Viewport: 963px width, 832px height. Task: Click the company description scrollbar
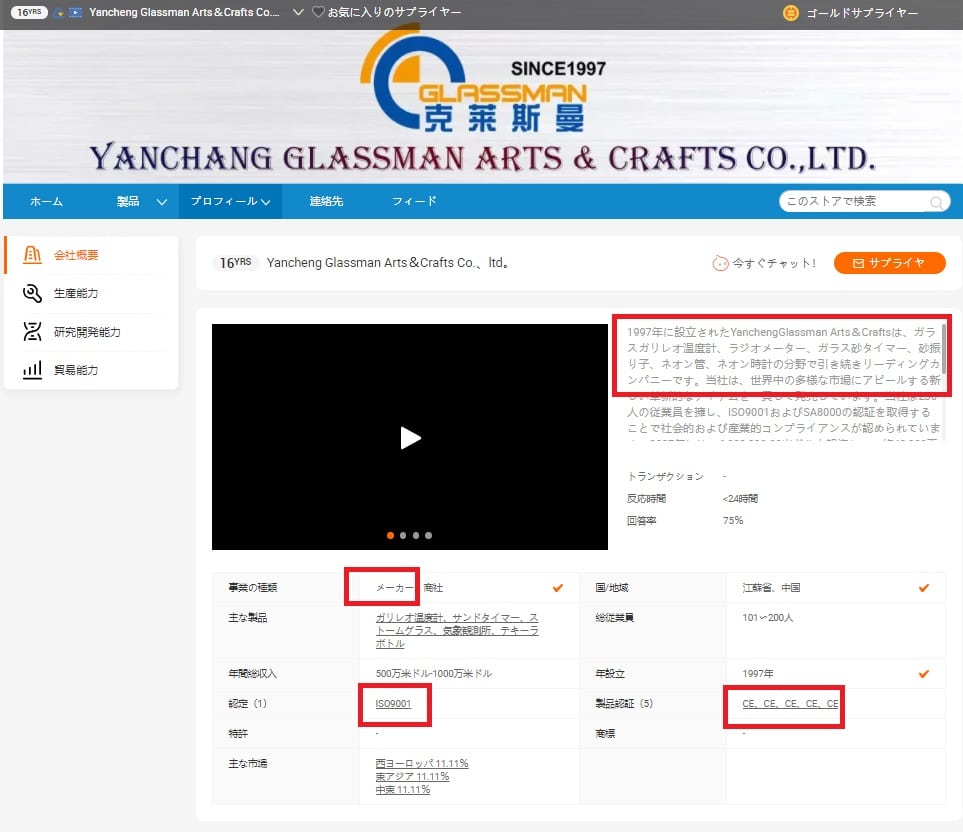pos(943,348)
